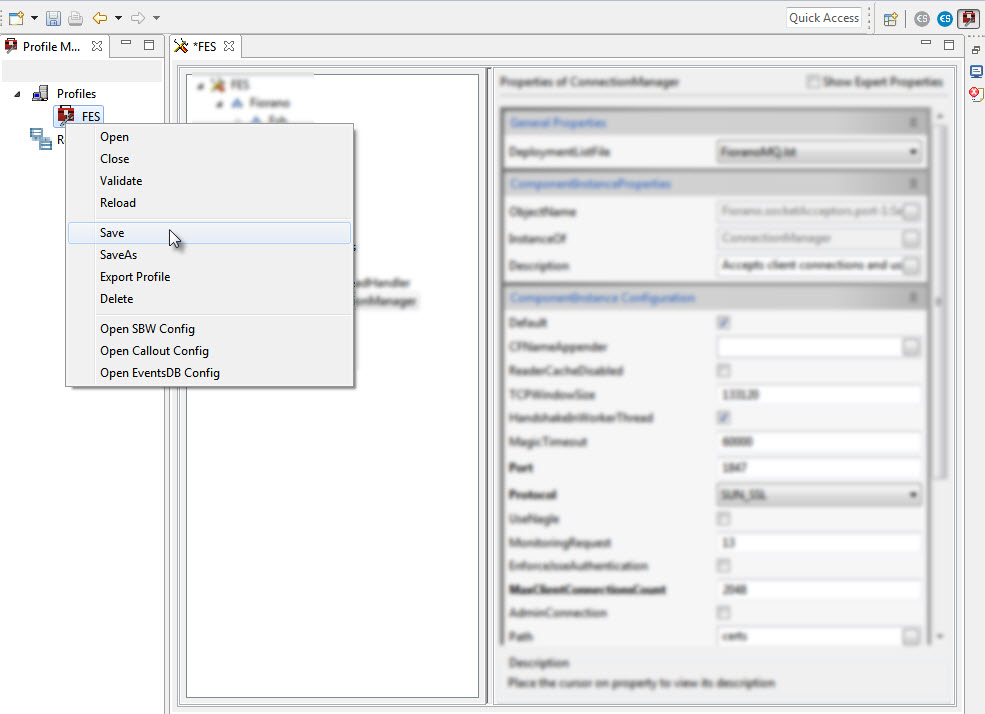This screenshot has width=985, height=714.
Task: Click the properties panel vertical scrollbar
Action: [940, 301]
